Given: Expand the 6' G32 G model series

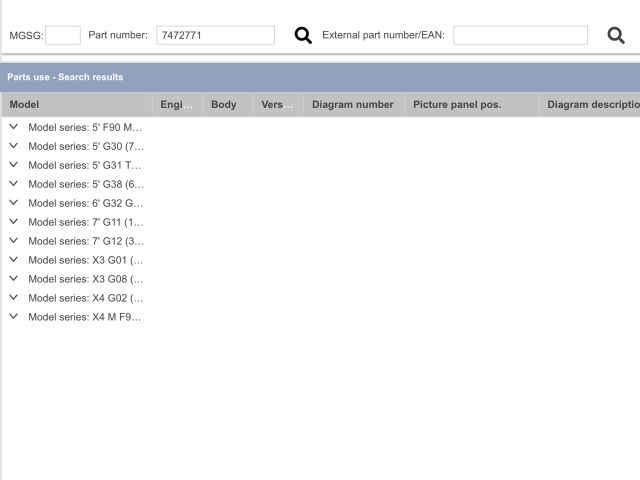Looking at the screenshot, I should [14, 203].
